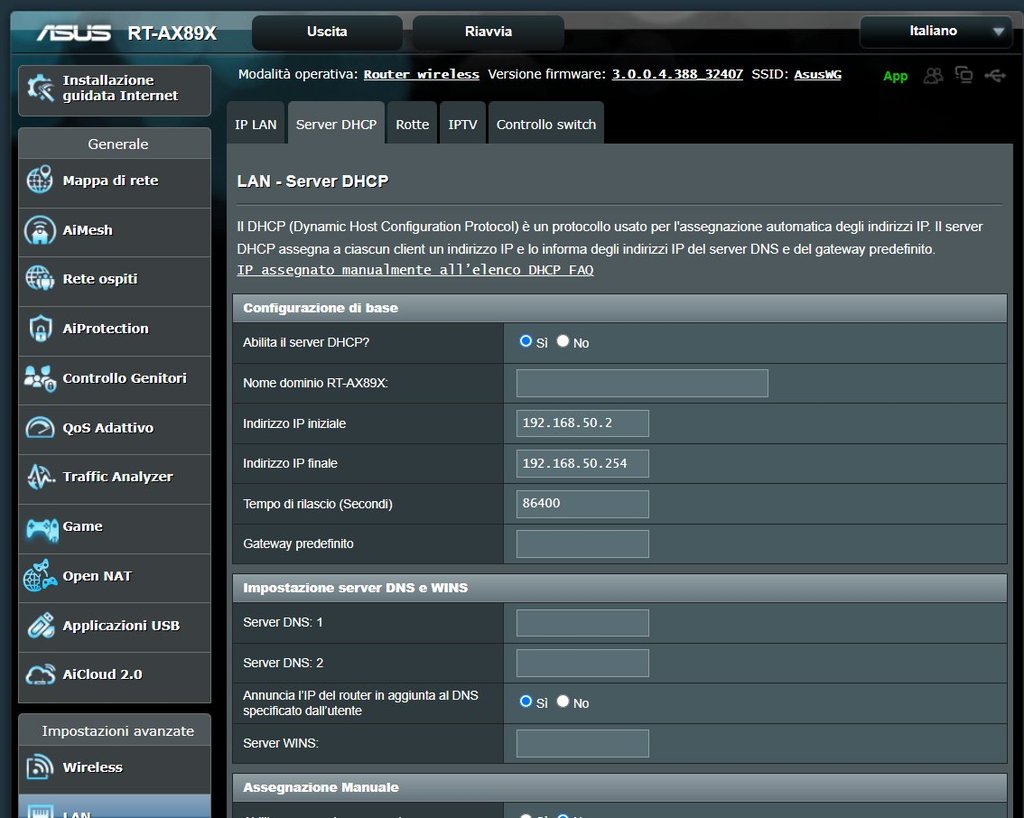Screen dimensions: 1024x818
Task: Click the Indirizzo IP iniziale field
Action: pyautogui.click(x=582, y=423)
